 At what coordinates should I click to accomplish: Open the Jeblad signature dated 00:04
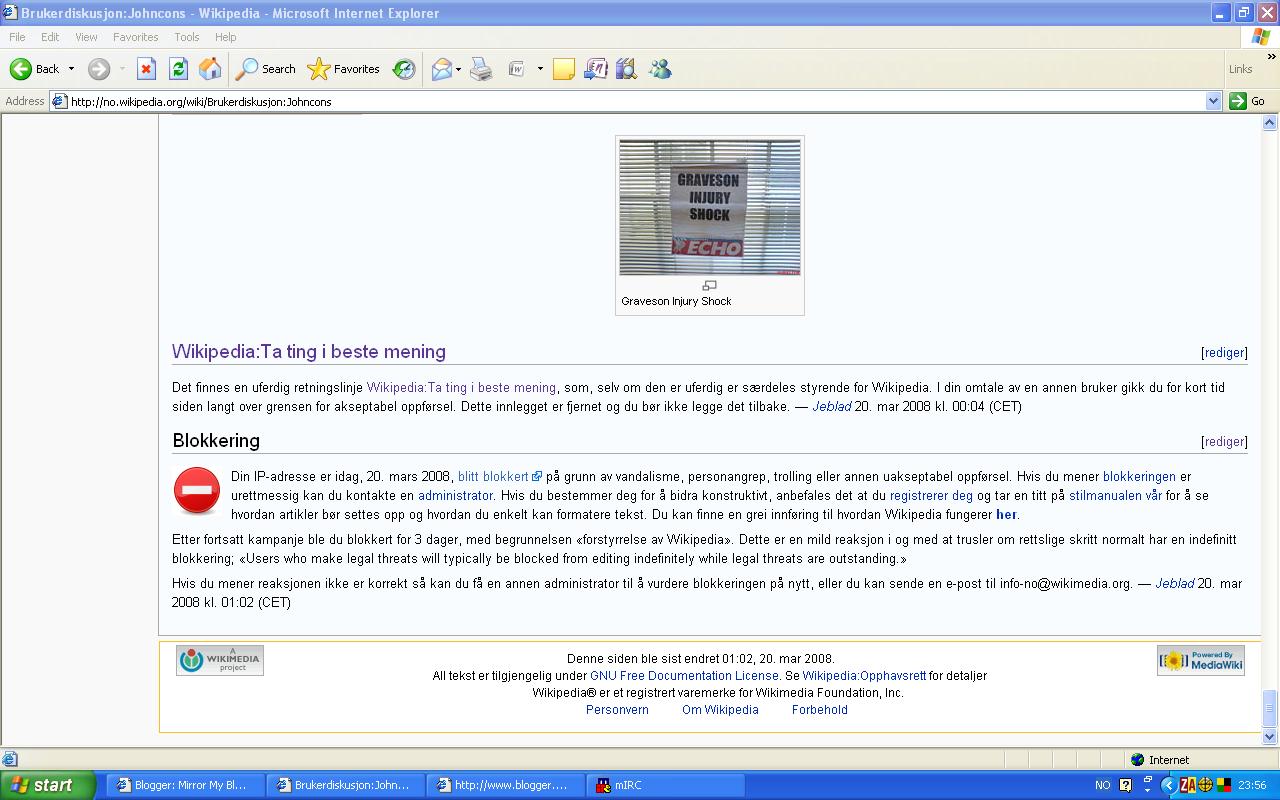coord(831,407)
